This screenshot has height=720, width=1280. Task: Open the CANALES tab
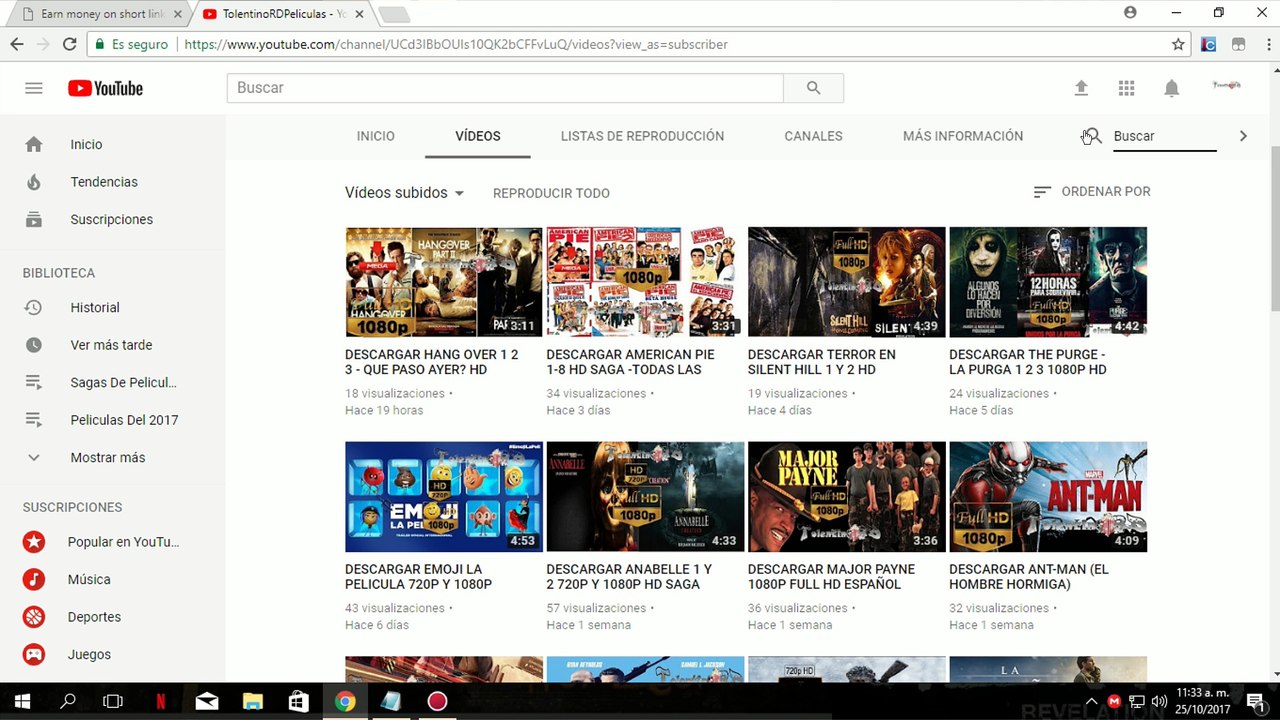click(x=813, y=136)
